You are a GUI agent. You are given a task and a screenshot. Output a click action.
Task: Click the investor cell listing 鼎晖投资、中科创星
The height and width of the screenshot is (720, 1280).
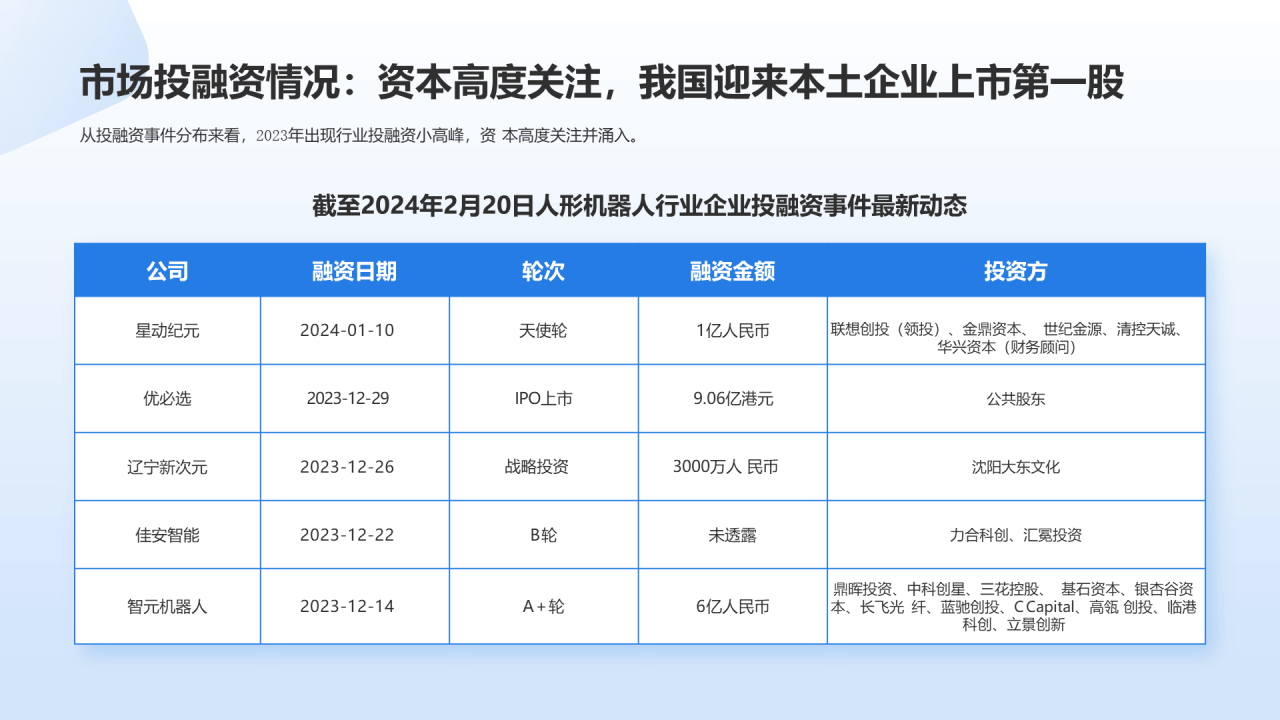[1016, 606]
